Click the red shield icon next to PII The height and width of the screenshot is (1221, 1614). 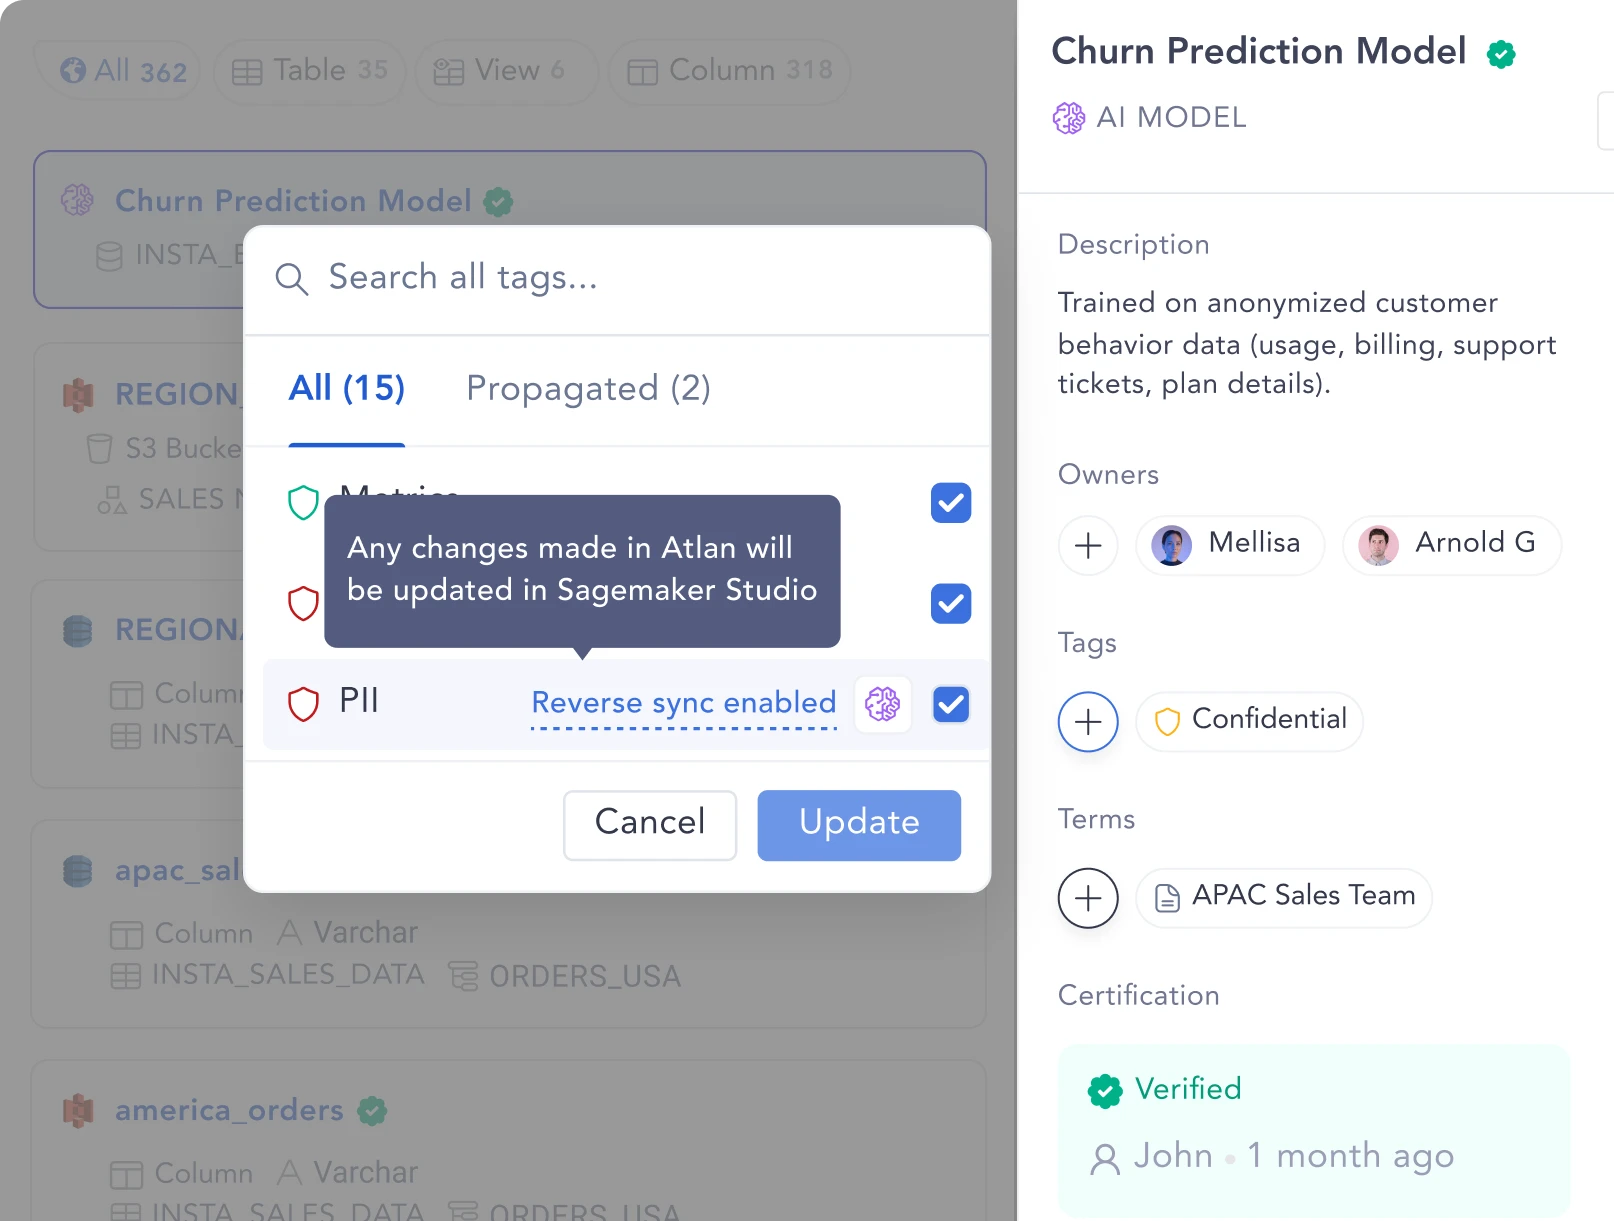click(303, 704)
